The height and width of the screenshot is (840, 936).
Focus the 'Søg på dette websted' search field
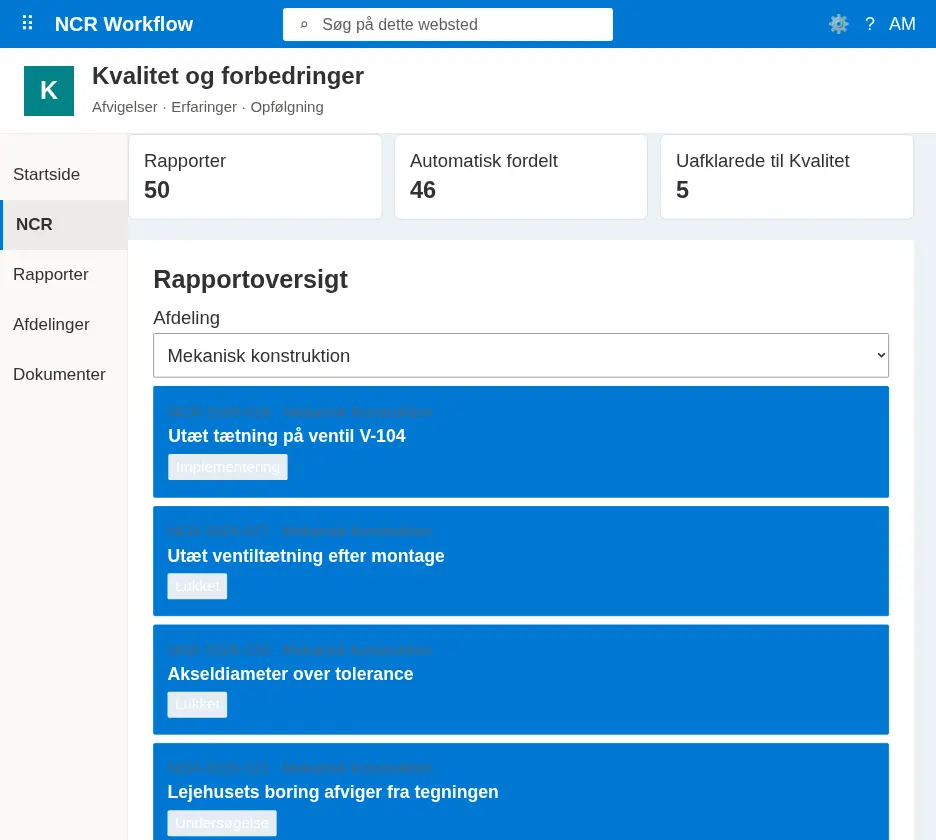point(448,24)
